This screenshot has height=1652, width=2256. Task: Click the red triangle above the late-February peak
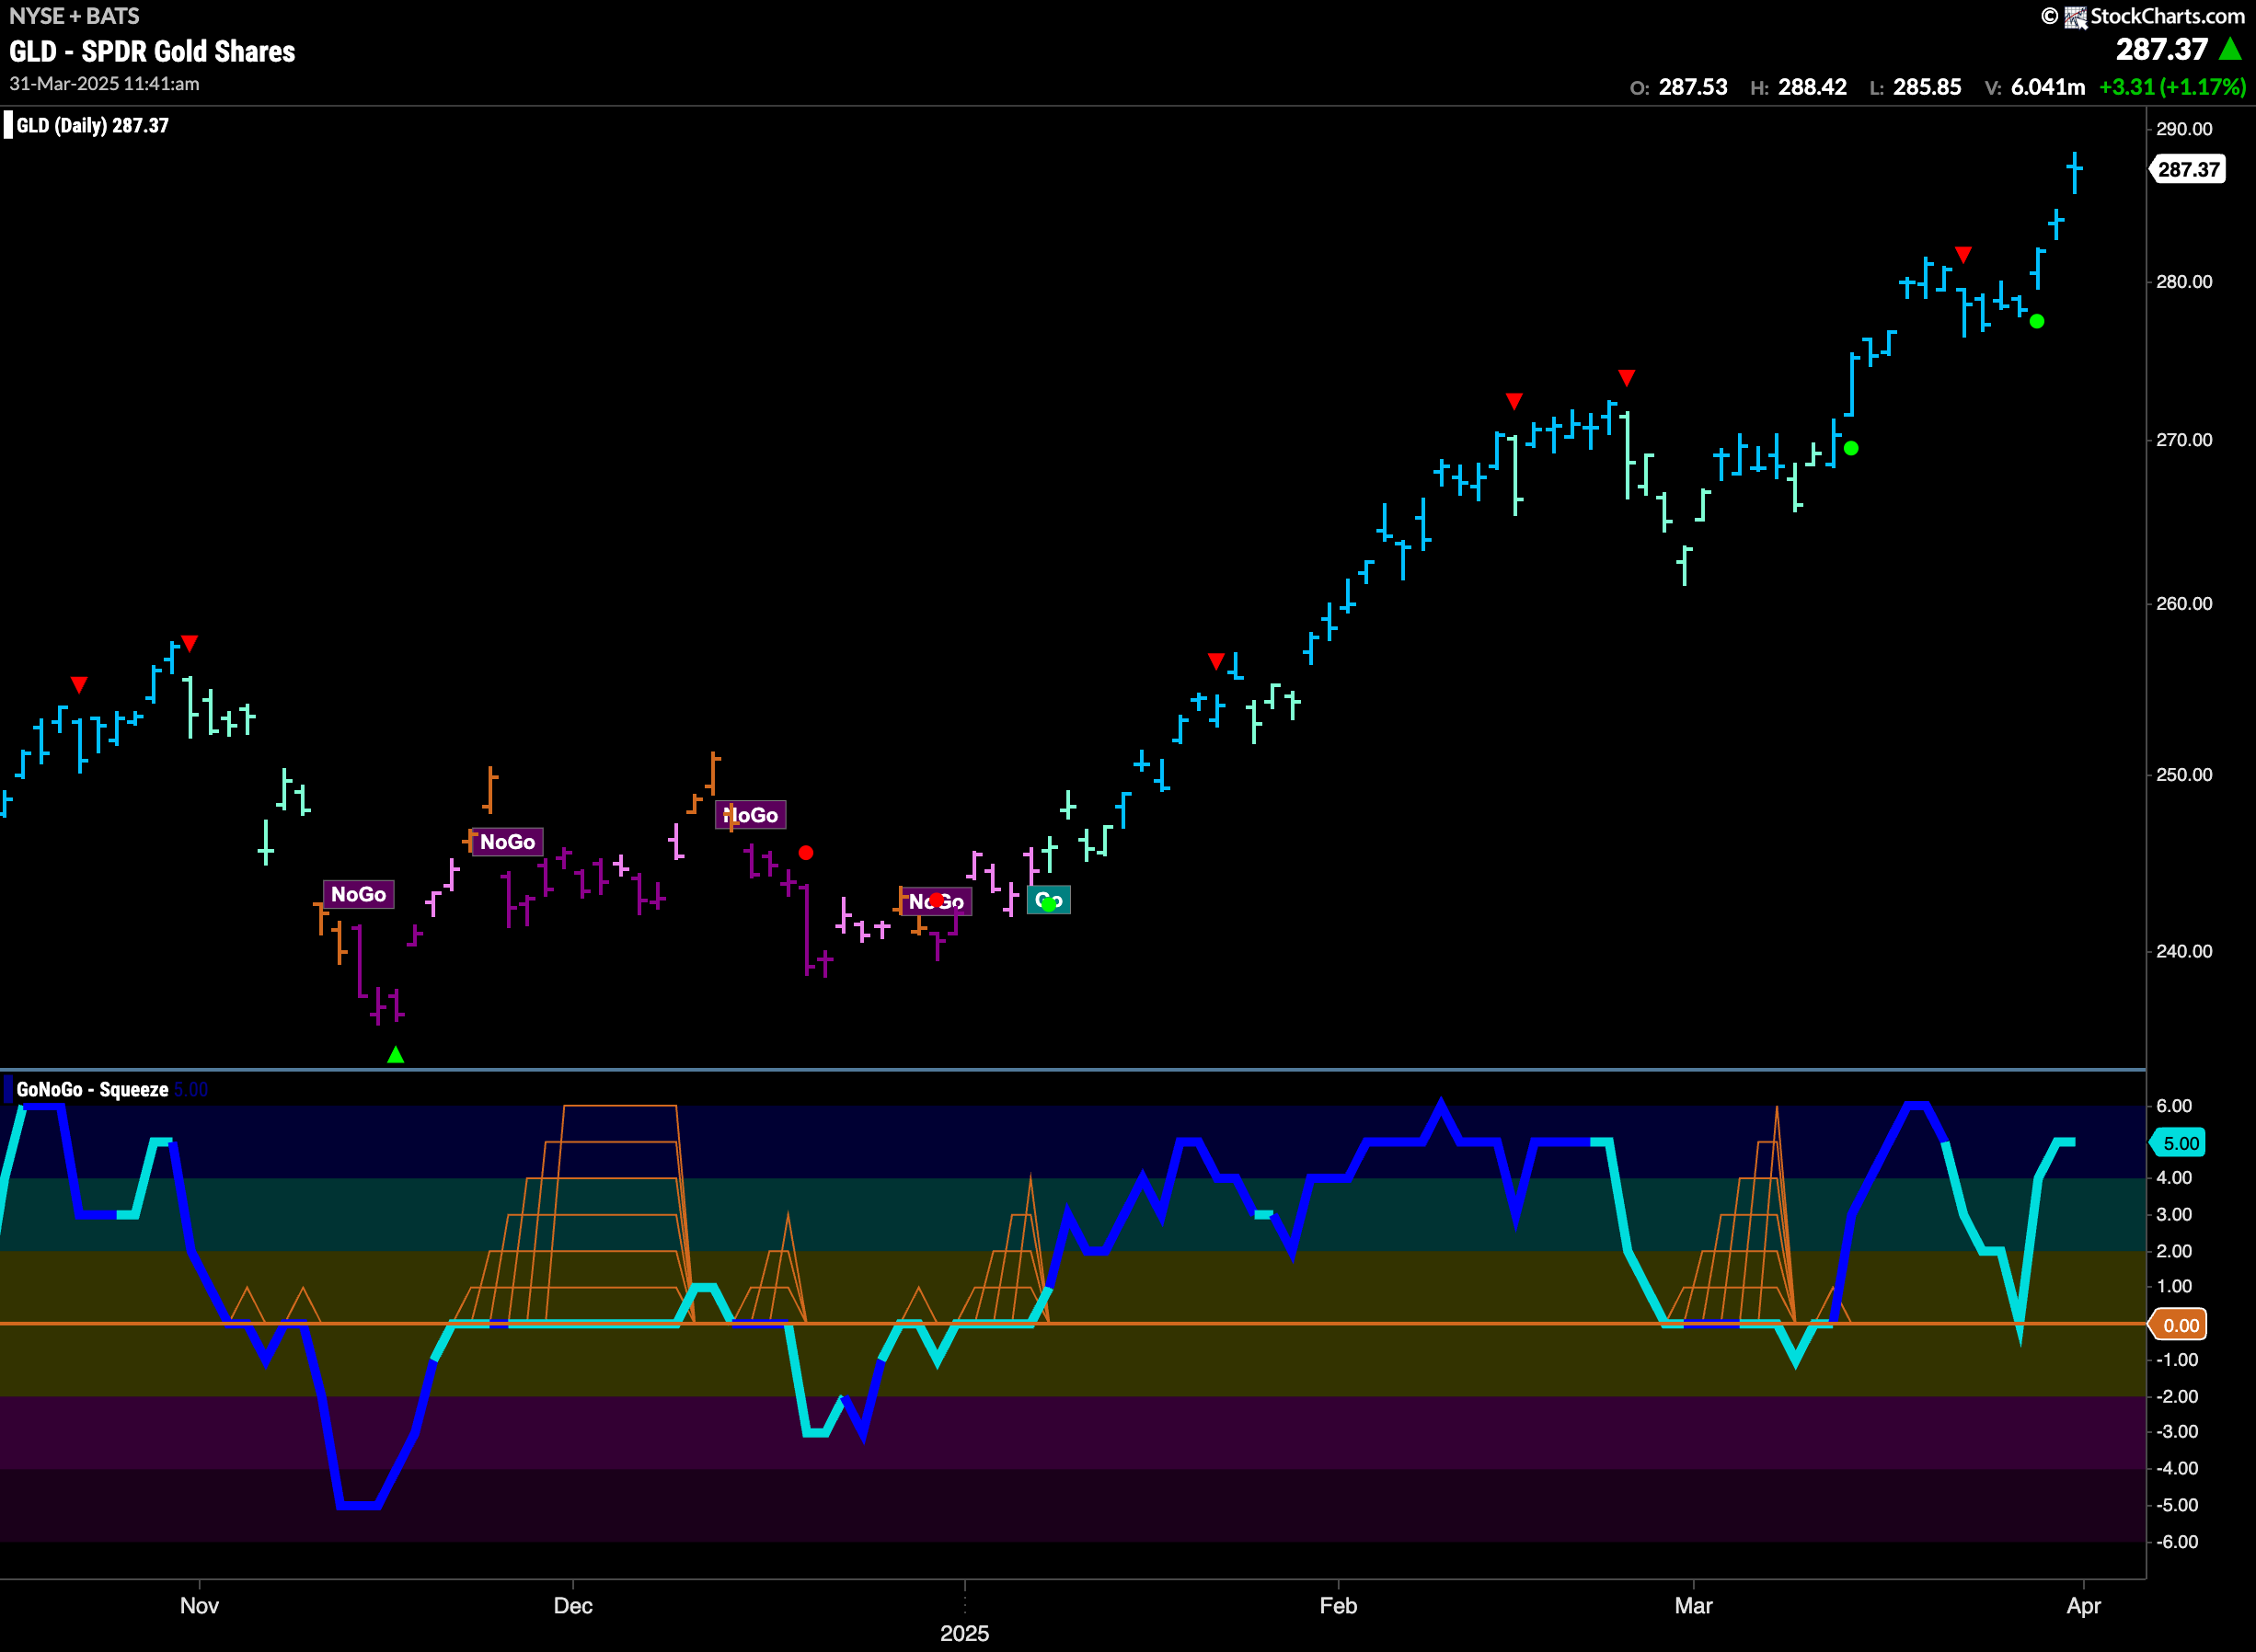pos(1627,377)
